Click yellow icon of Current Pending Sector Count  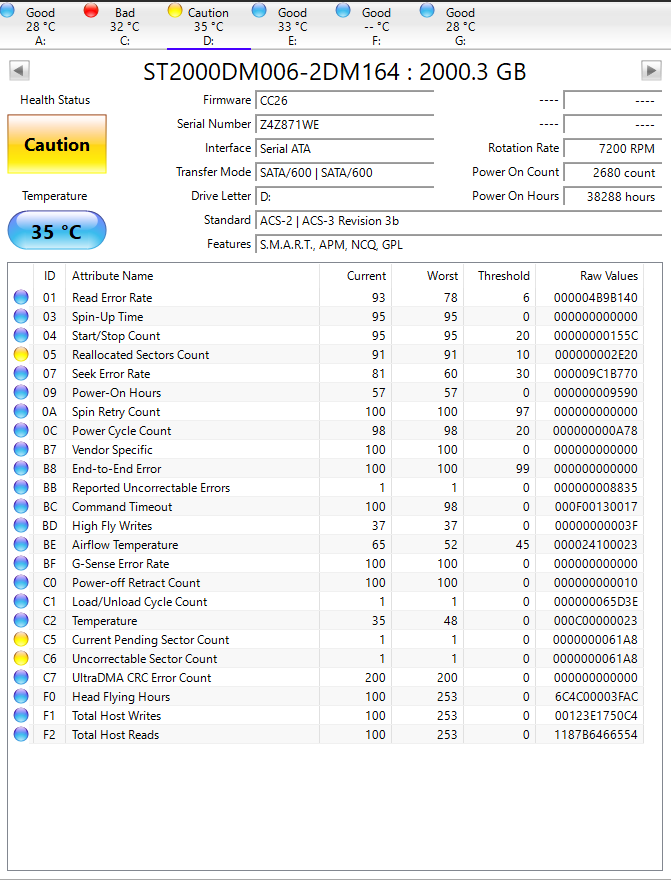pyautogui.click(x=21, y=640)
